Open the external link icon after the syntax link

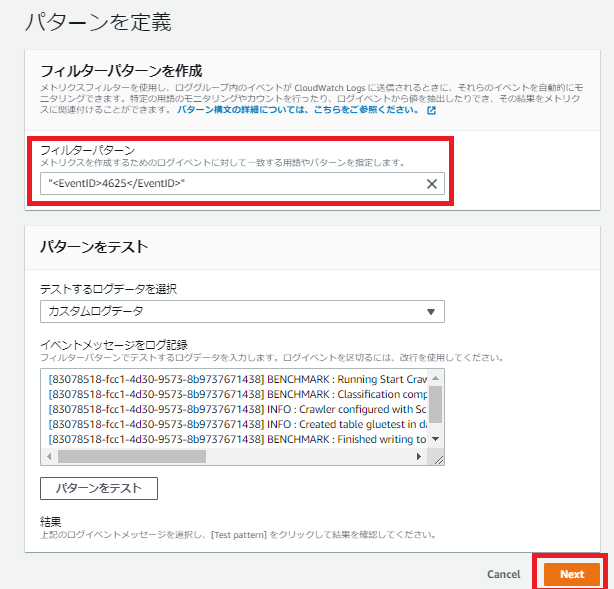[x=431, y=110]
